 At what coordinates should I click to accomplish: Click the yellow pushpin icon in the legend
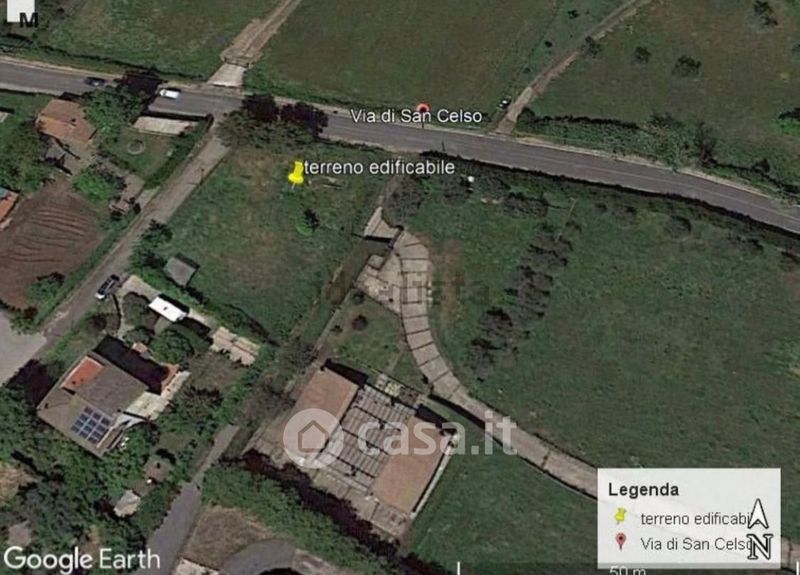[620, 516]
